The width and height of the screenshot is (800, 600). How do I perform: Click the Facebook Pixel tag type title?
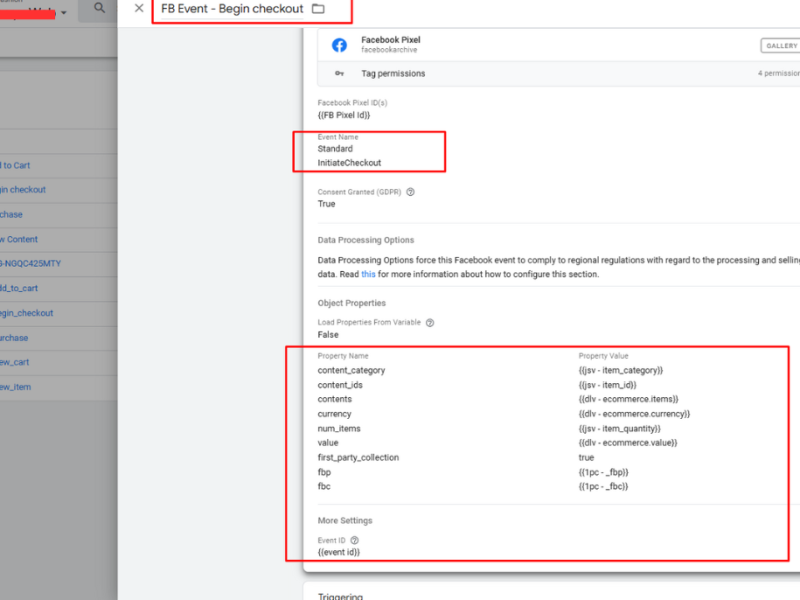coord(391,40)
